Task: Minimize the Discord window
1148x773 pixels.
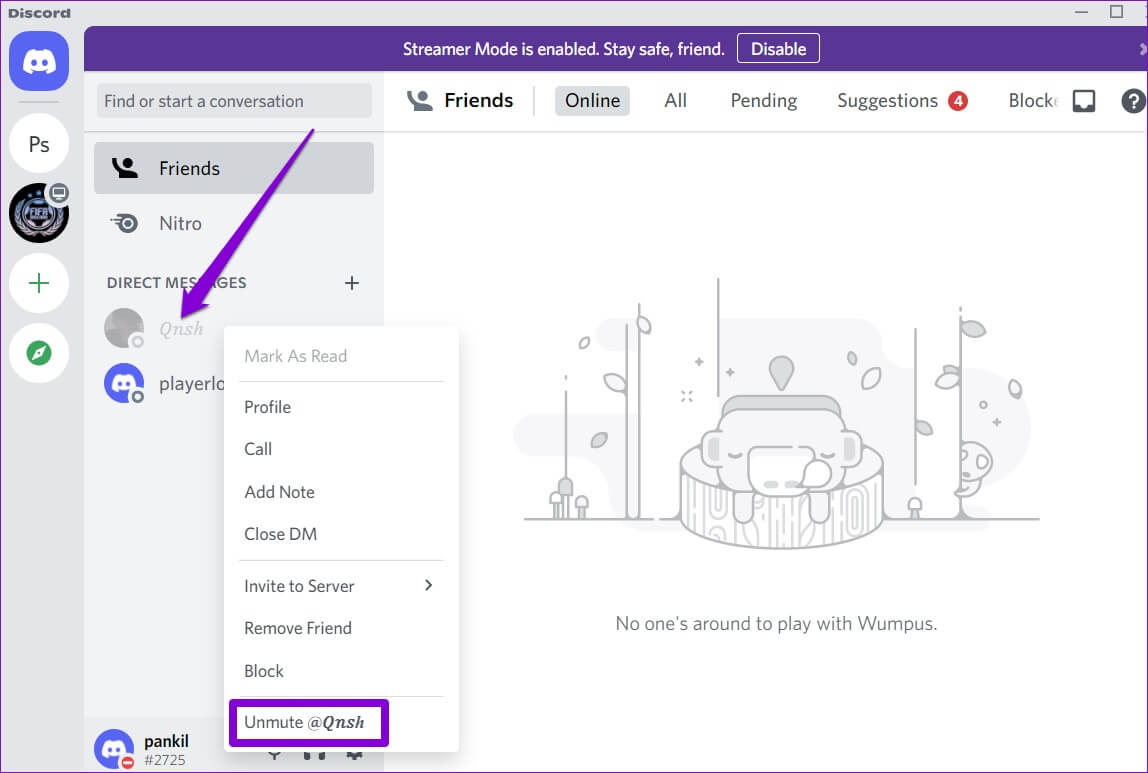Action: [x=1081, y=12]
